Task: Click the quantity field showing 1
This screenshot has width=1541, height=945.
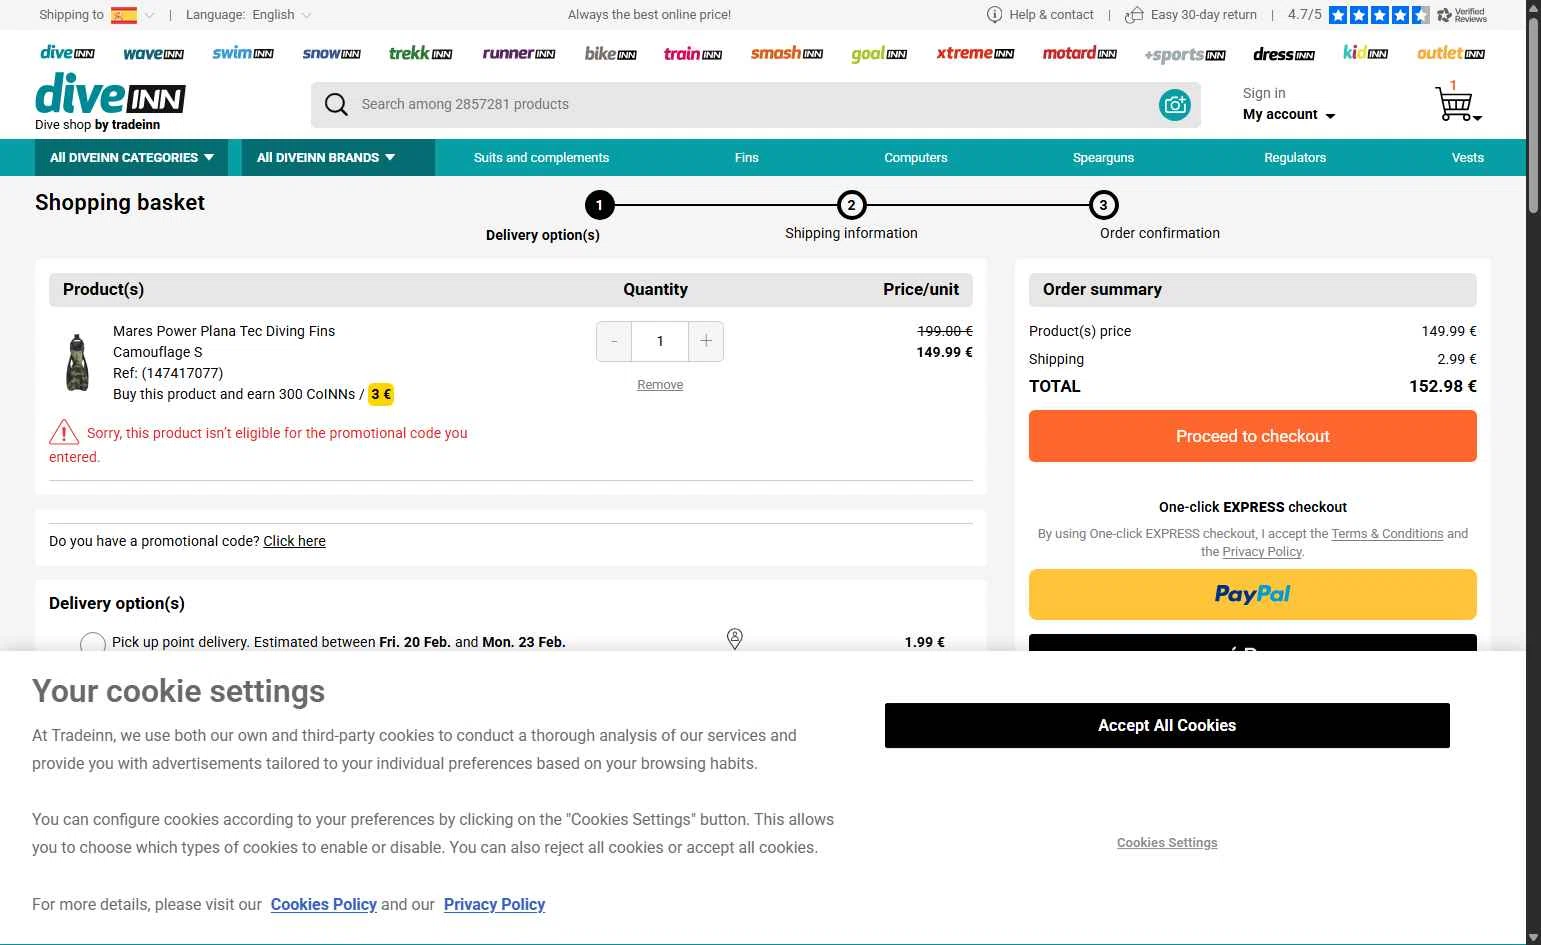Action: (660, 342)
